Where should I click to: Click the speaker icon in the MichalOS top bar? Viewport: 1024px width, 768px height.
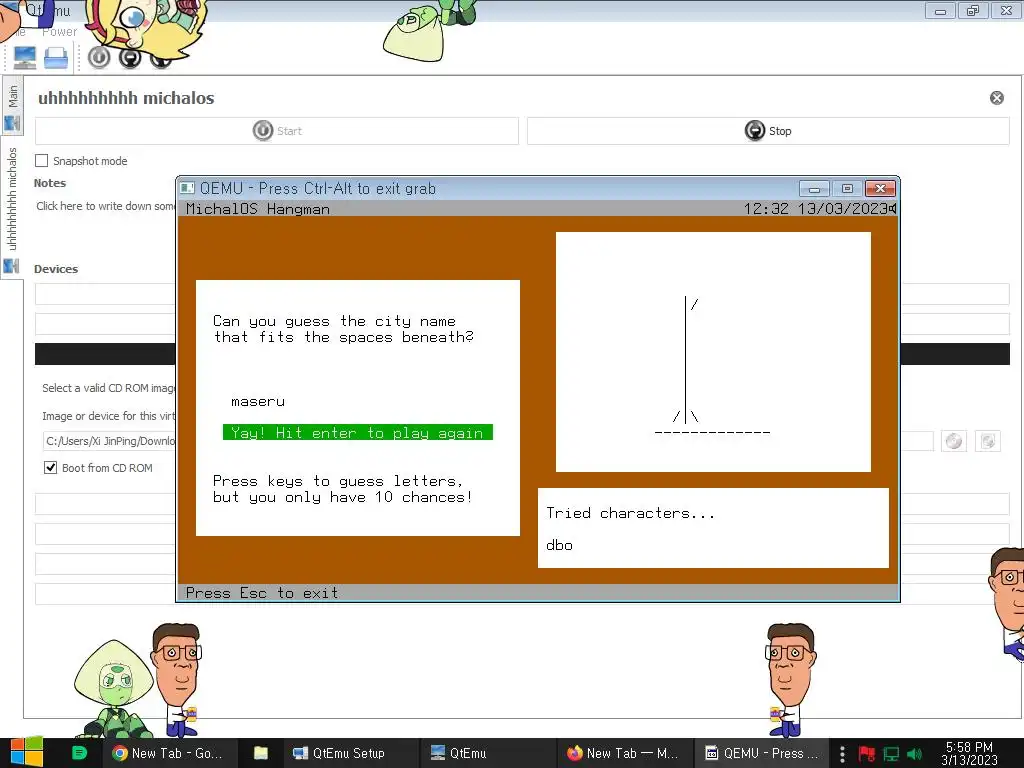[893, 208]
